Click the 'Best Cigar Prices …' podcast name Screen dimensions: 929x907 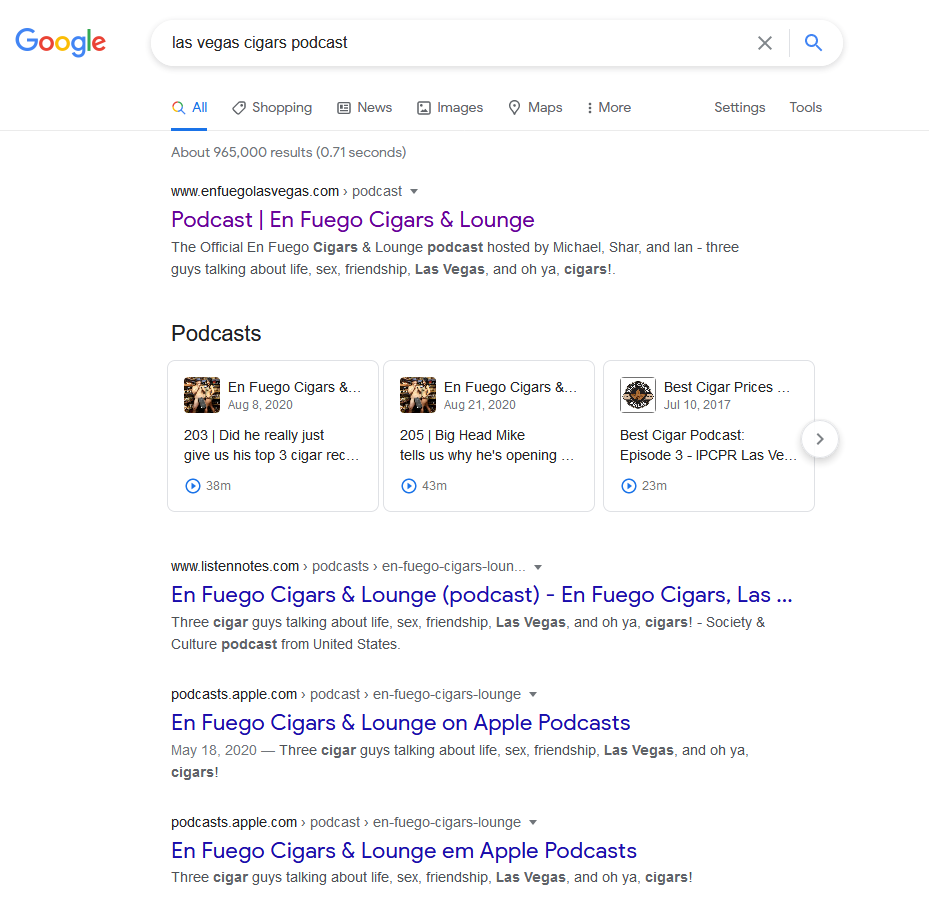[727, 387]
